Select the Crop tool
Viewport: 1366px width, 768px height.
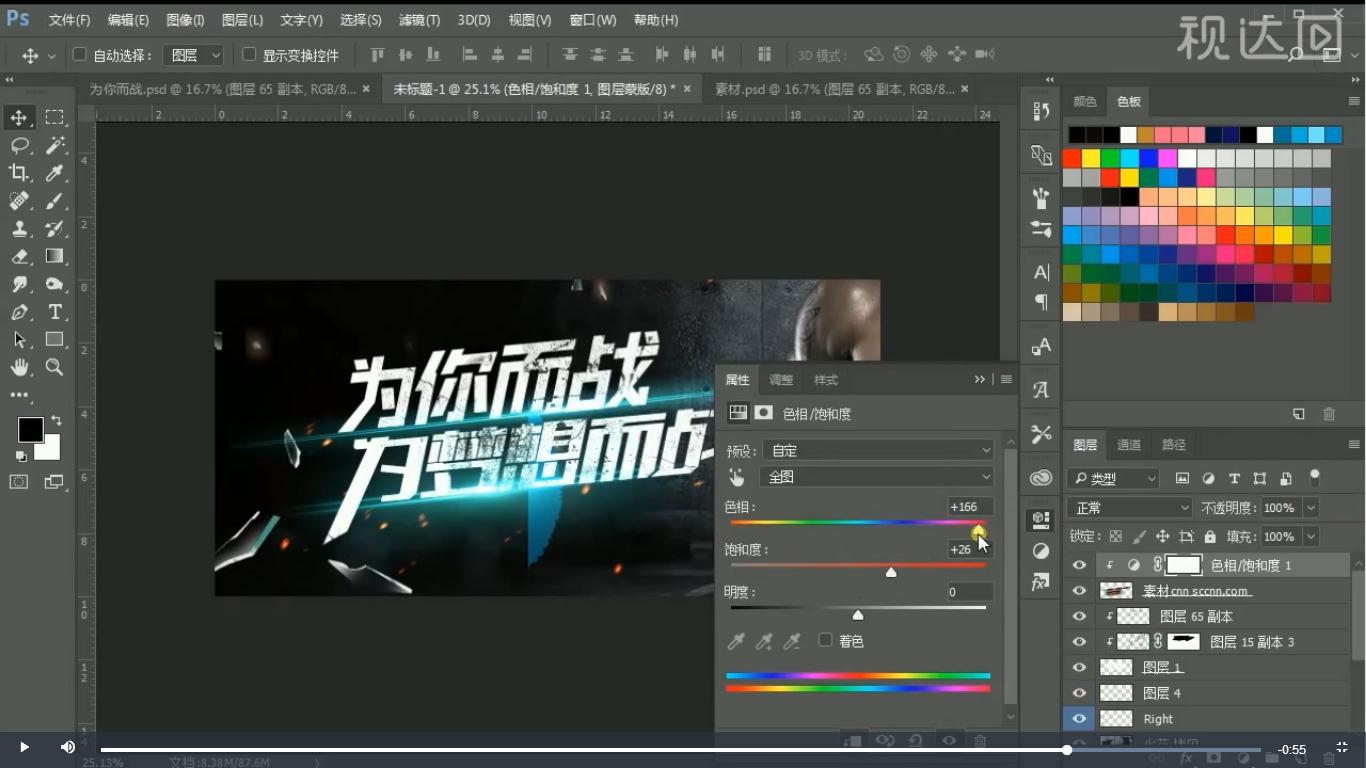[x=18, y=173]
